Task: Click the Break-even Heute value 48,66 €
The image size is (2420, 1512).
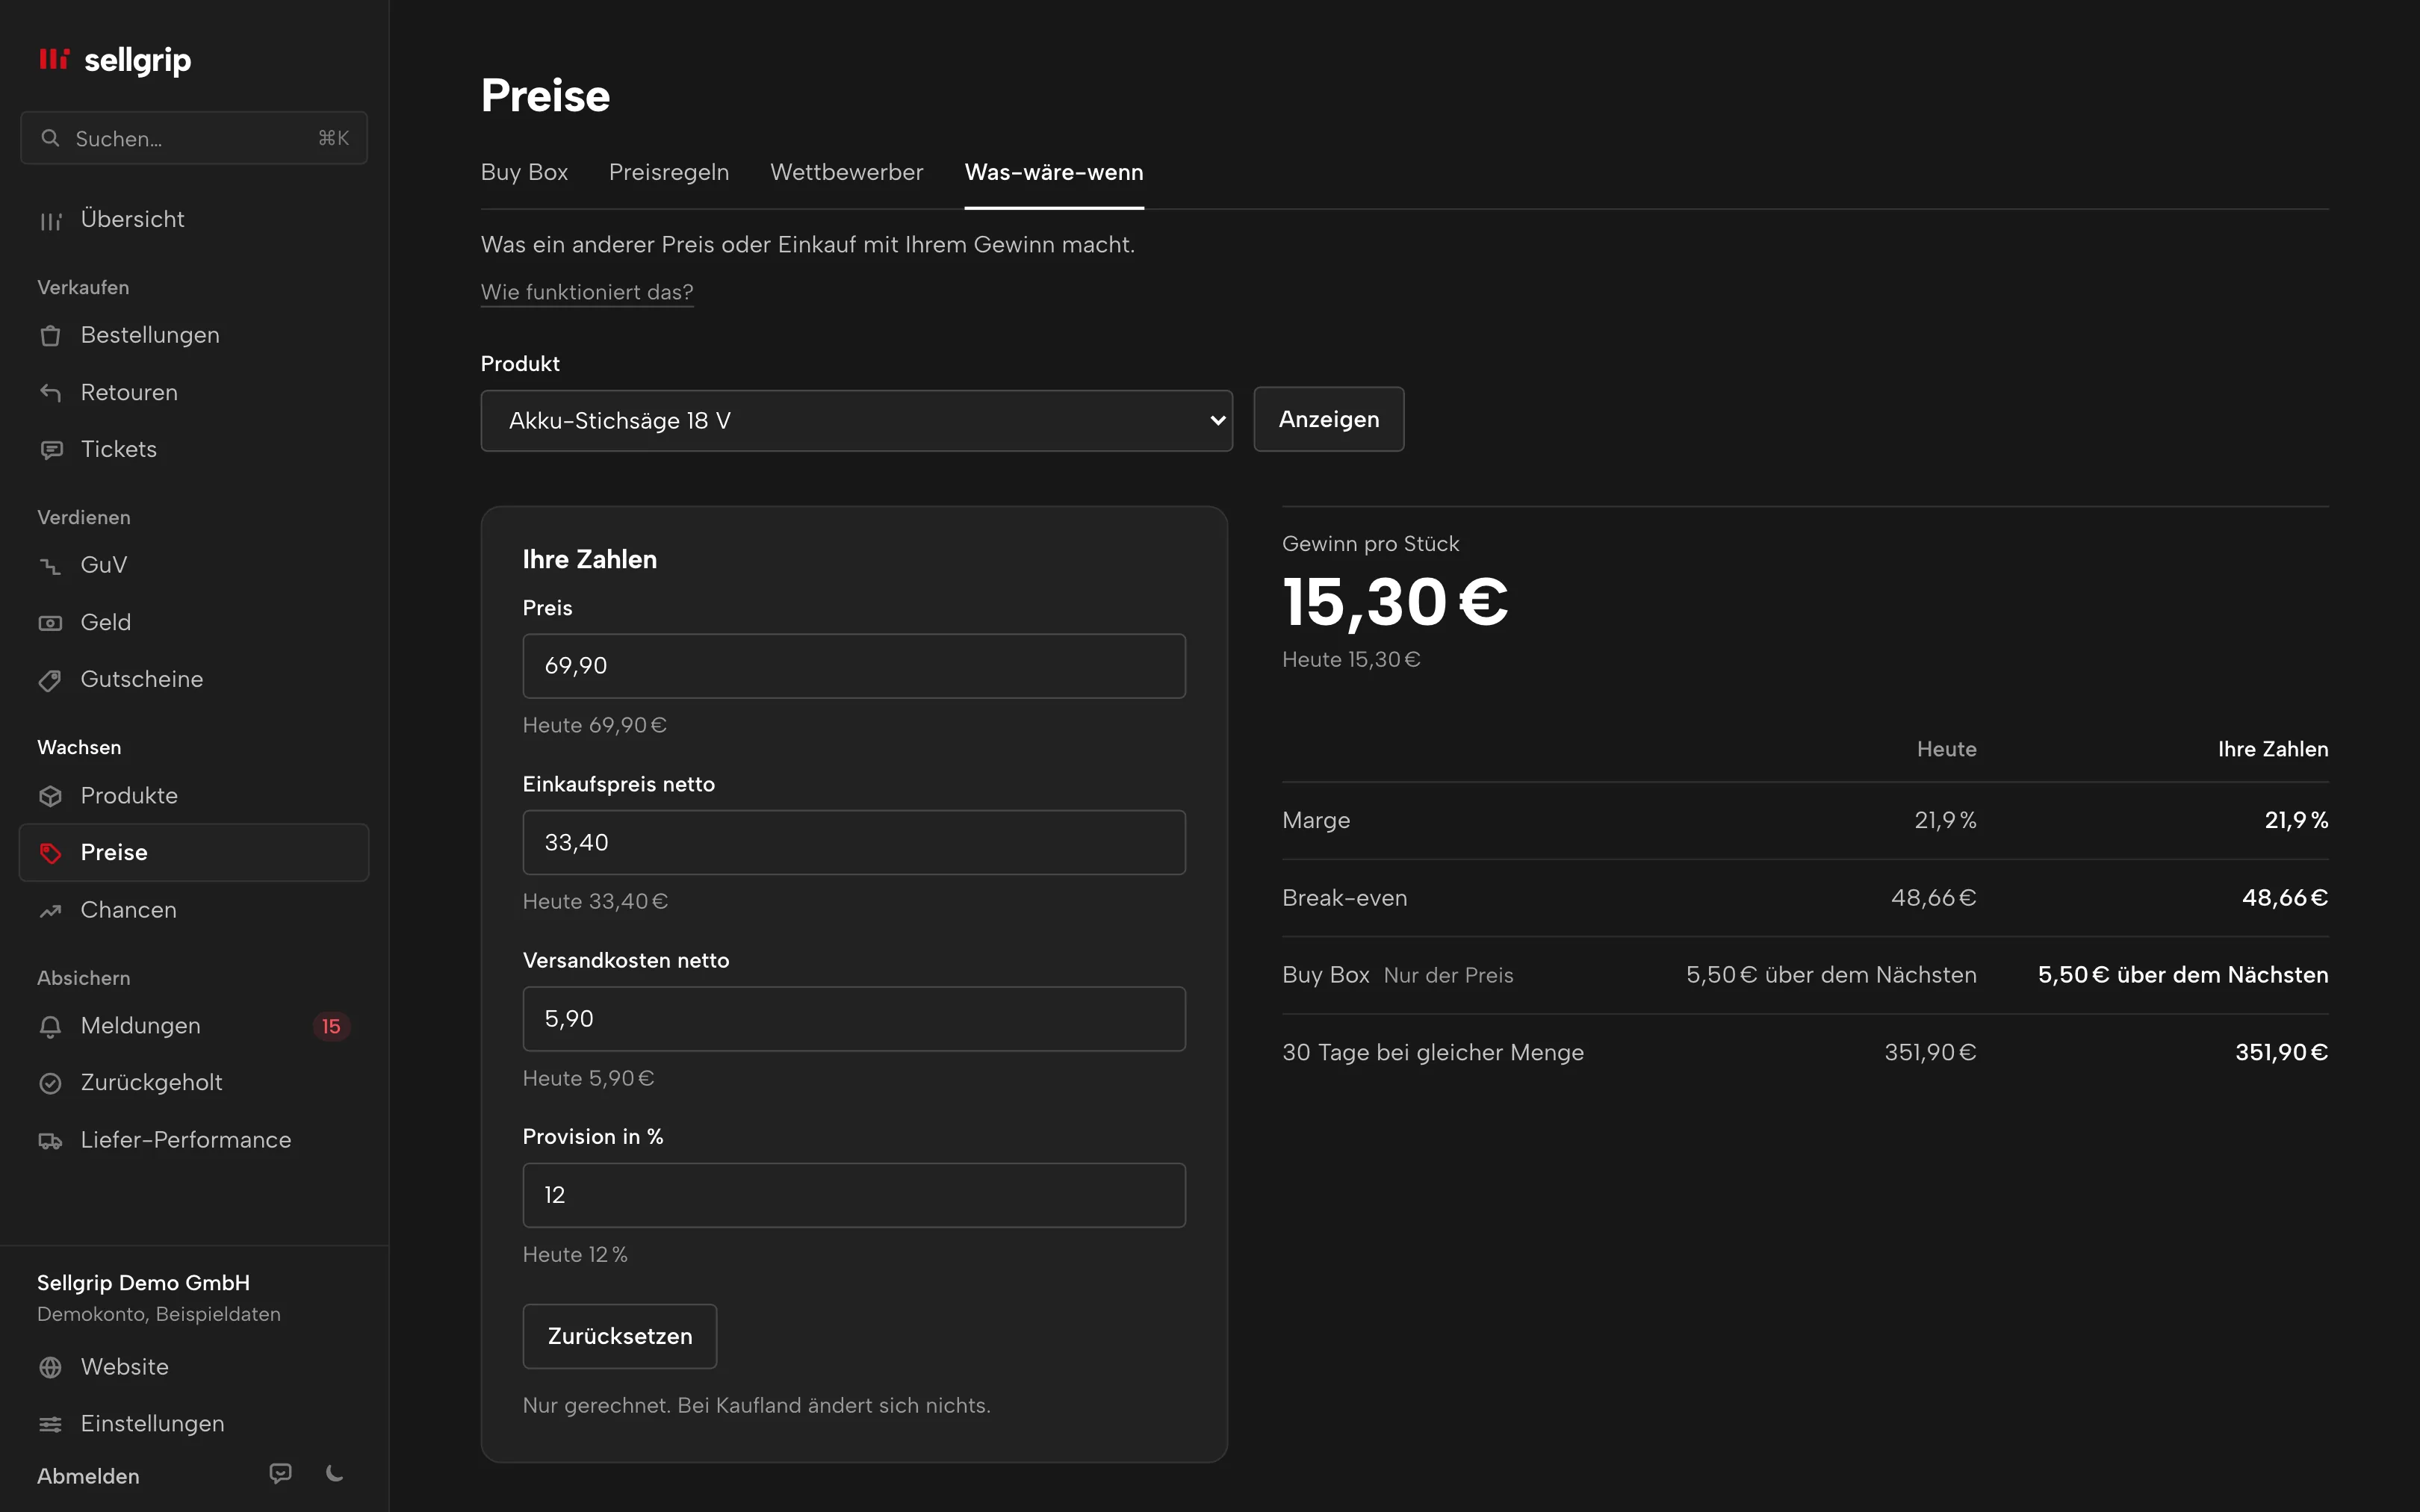Action: point(1933,898)
